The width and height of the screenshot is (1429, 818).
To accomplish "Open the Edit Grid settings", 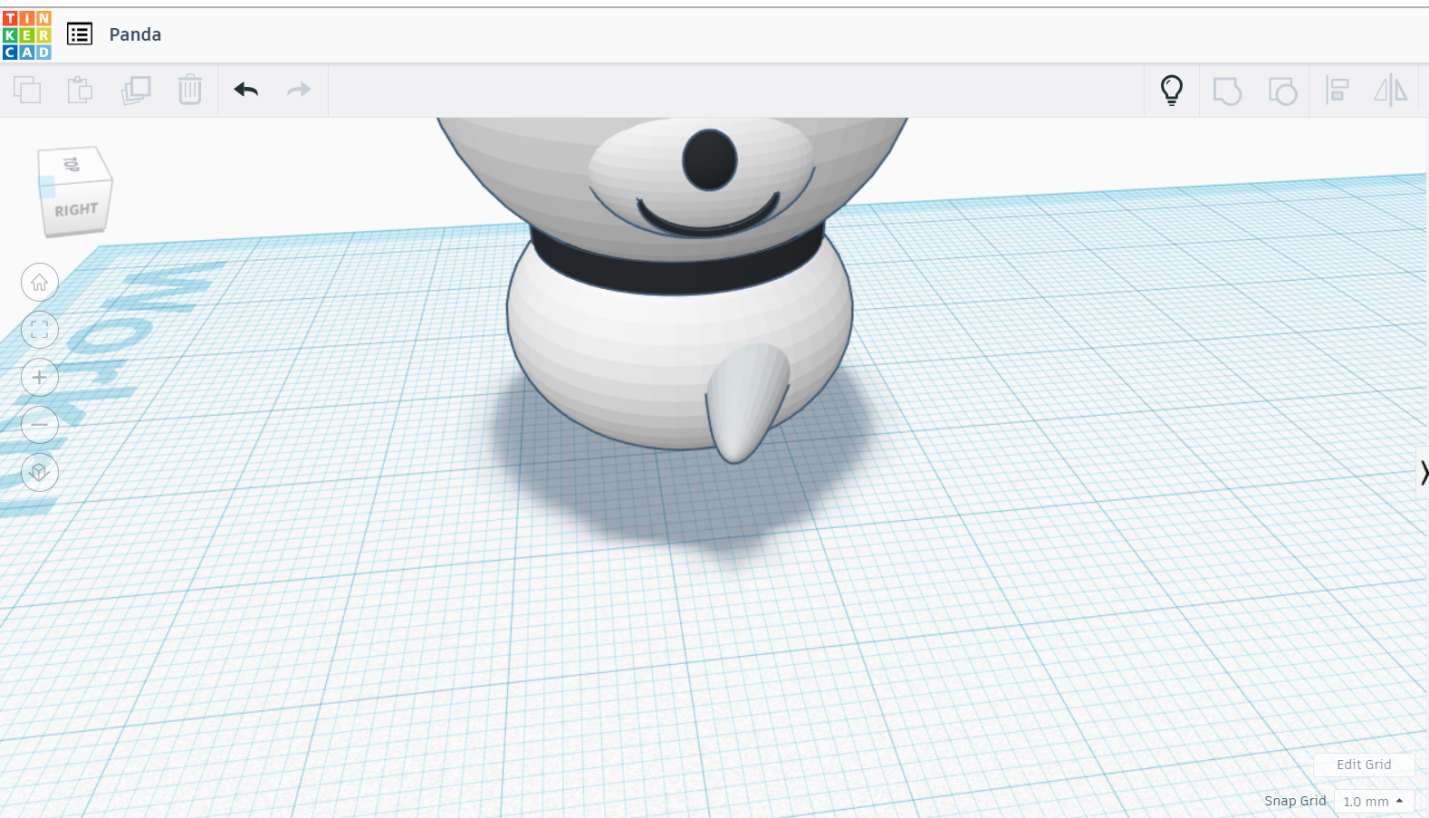I will pos(1364,765).
